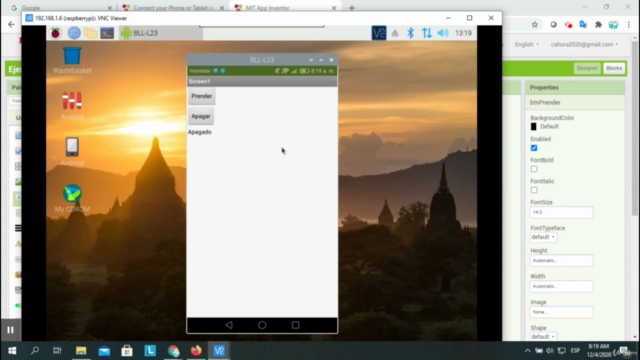The height and width of the screenshot is (360, 640).
Task: Open the volume speaker icon in Pi panel
Action: click(x=443, y=33)
